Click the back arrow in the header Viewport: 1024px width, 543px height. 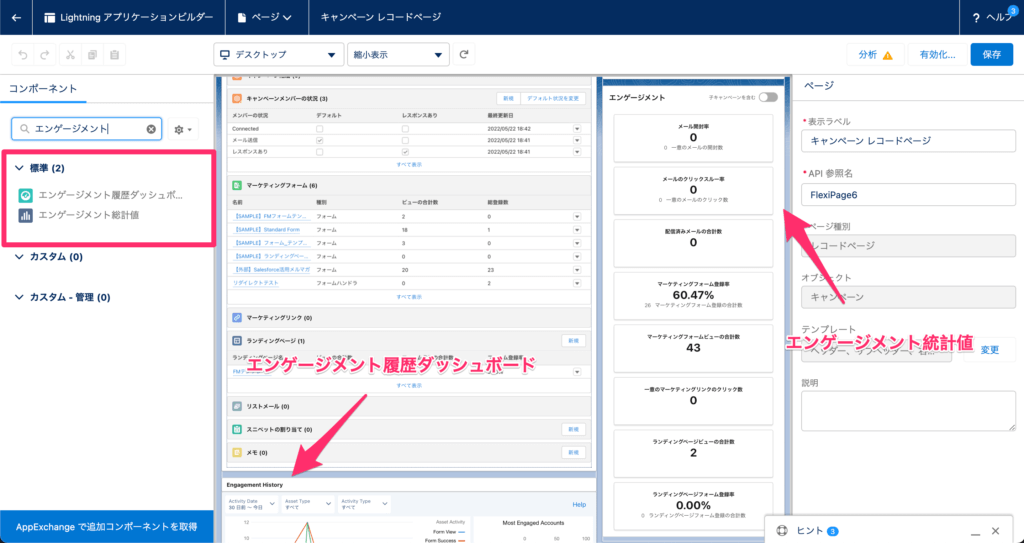coord(16,17)
